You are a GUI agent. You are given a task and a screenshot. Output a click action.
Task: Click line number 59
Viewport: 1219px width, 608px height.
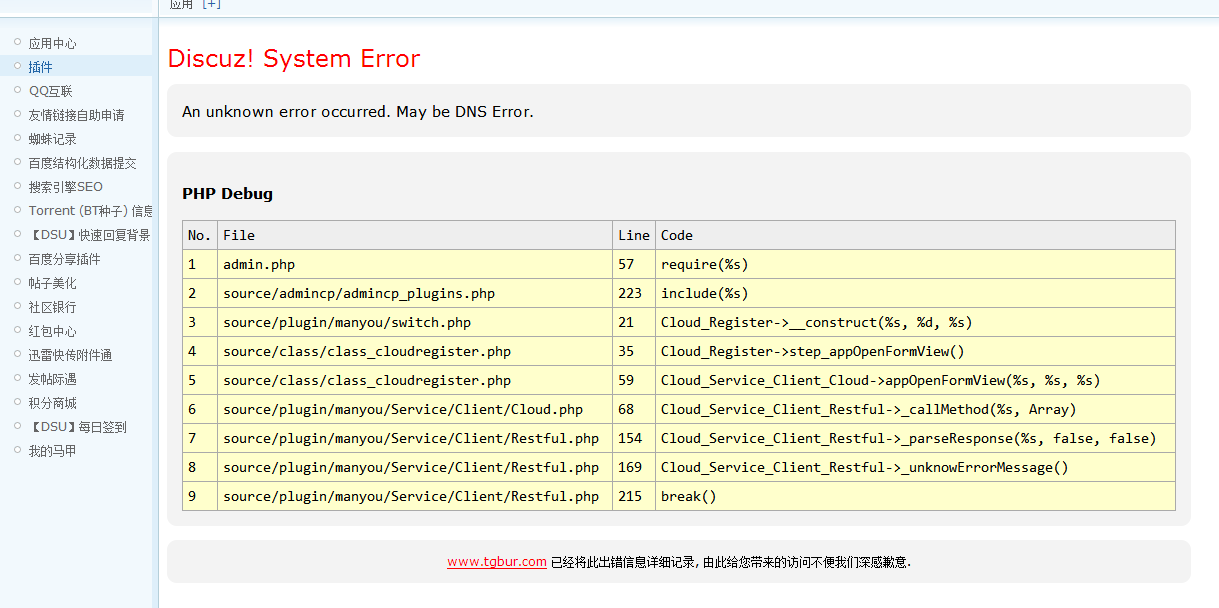click(634, 380)
